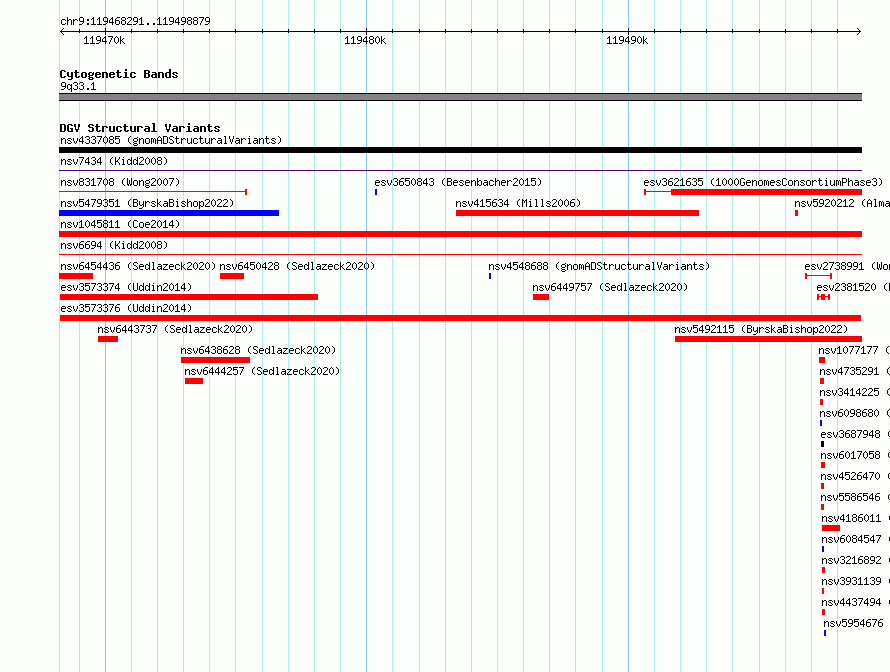Viewport: 890px width, 672px height.
Task: Select the red nsv6454436 variant bar
Action: coord(76,276)
